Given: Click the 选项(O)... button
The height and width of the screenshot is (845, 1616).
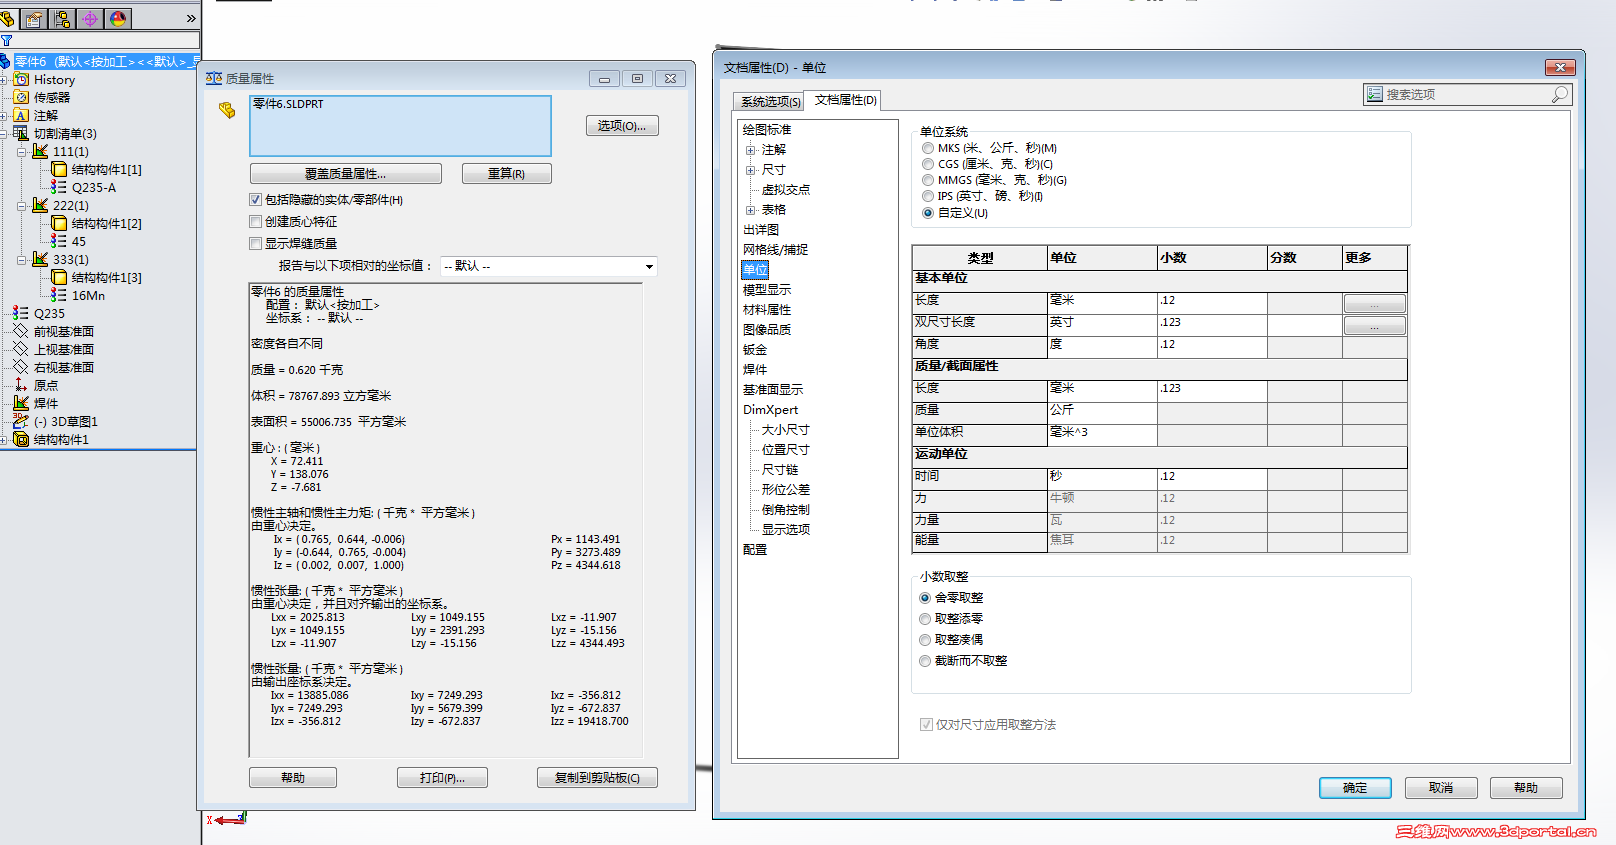Looking at the screenshot, I should click(x=622, y=126).
